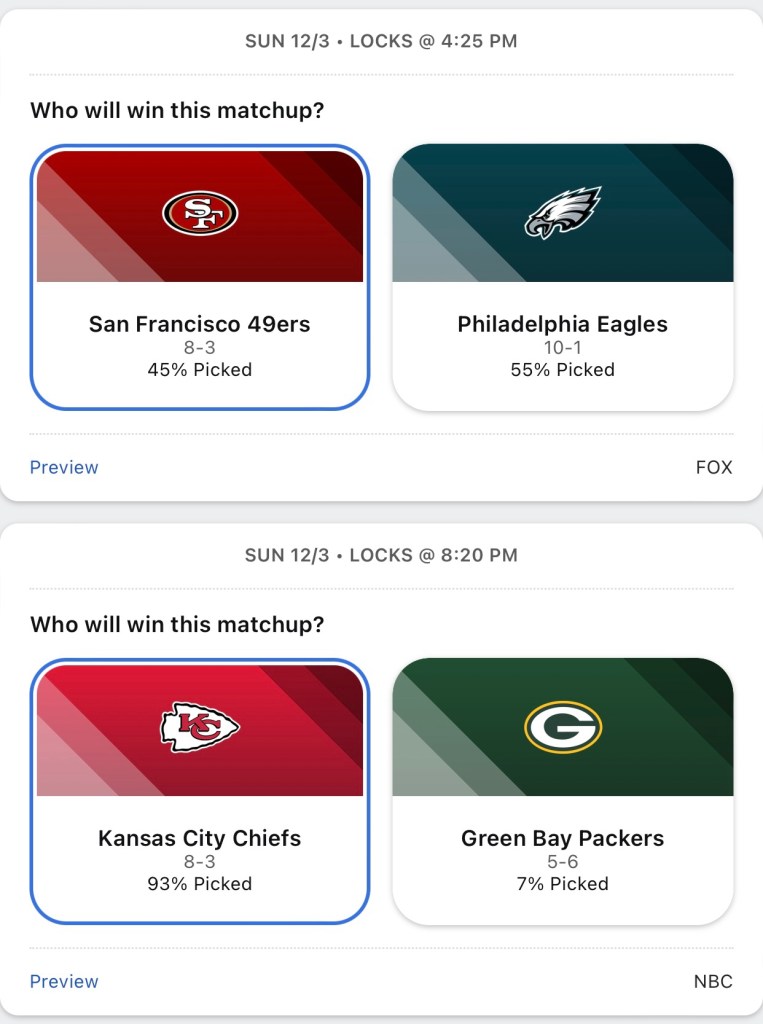Pick San Francisco 49ers team name

pyautogui.click(x=200, y=324)
